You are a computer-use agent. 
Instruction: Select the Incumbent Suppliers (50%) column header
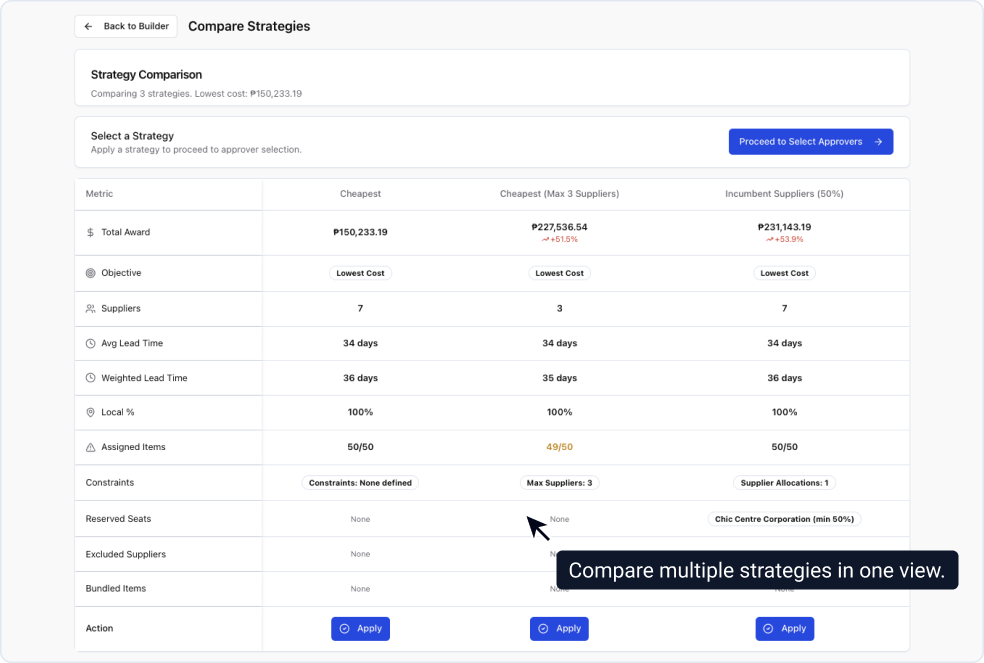784,193
